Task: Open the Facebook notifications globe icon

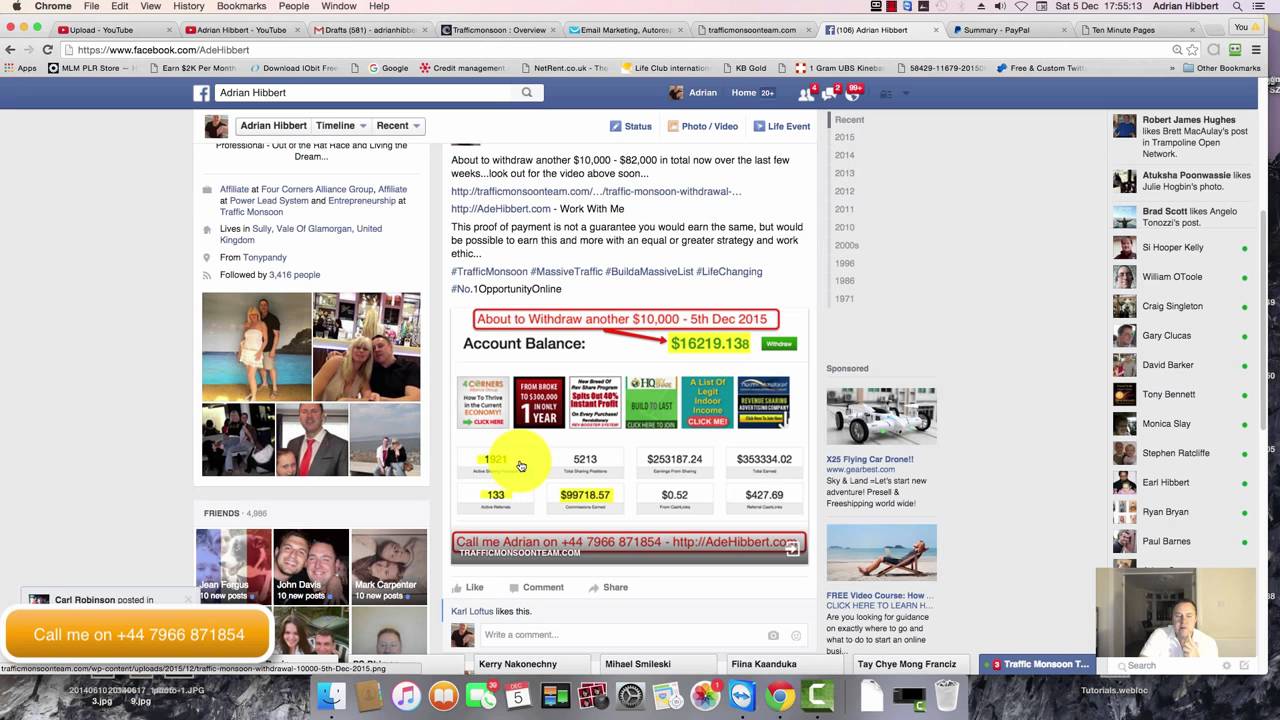Action: tap(851, 93)
